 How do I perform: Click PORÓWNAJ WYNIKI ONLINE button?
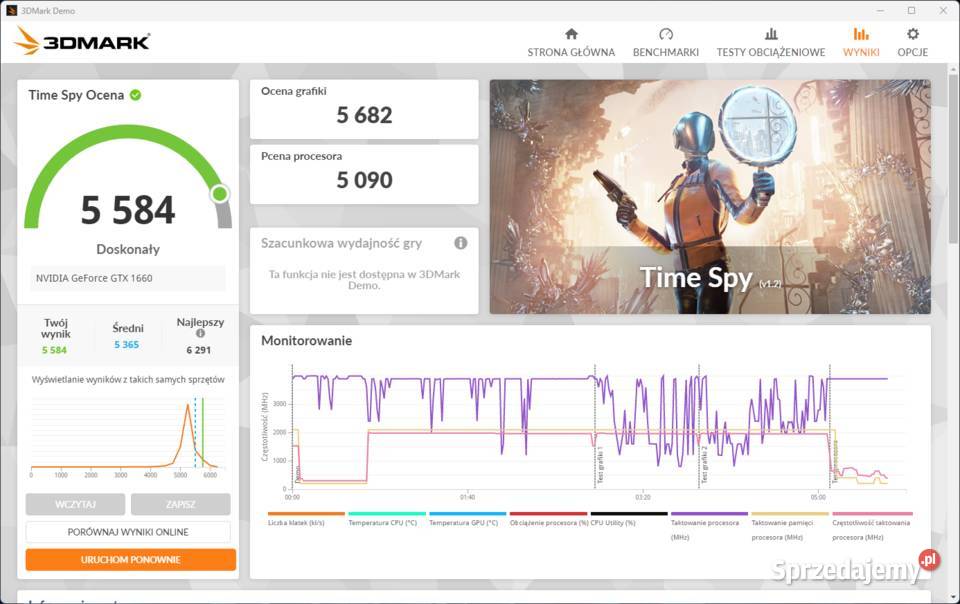coord(128,532)
